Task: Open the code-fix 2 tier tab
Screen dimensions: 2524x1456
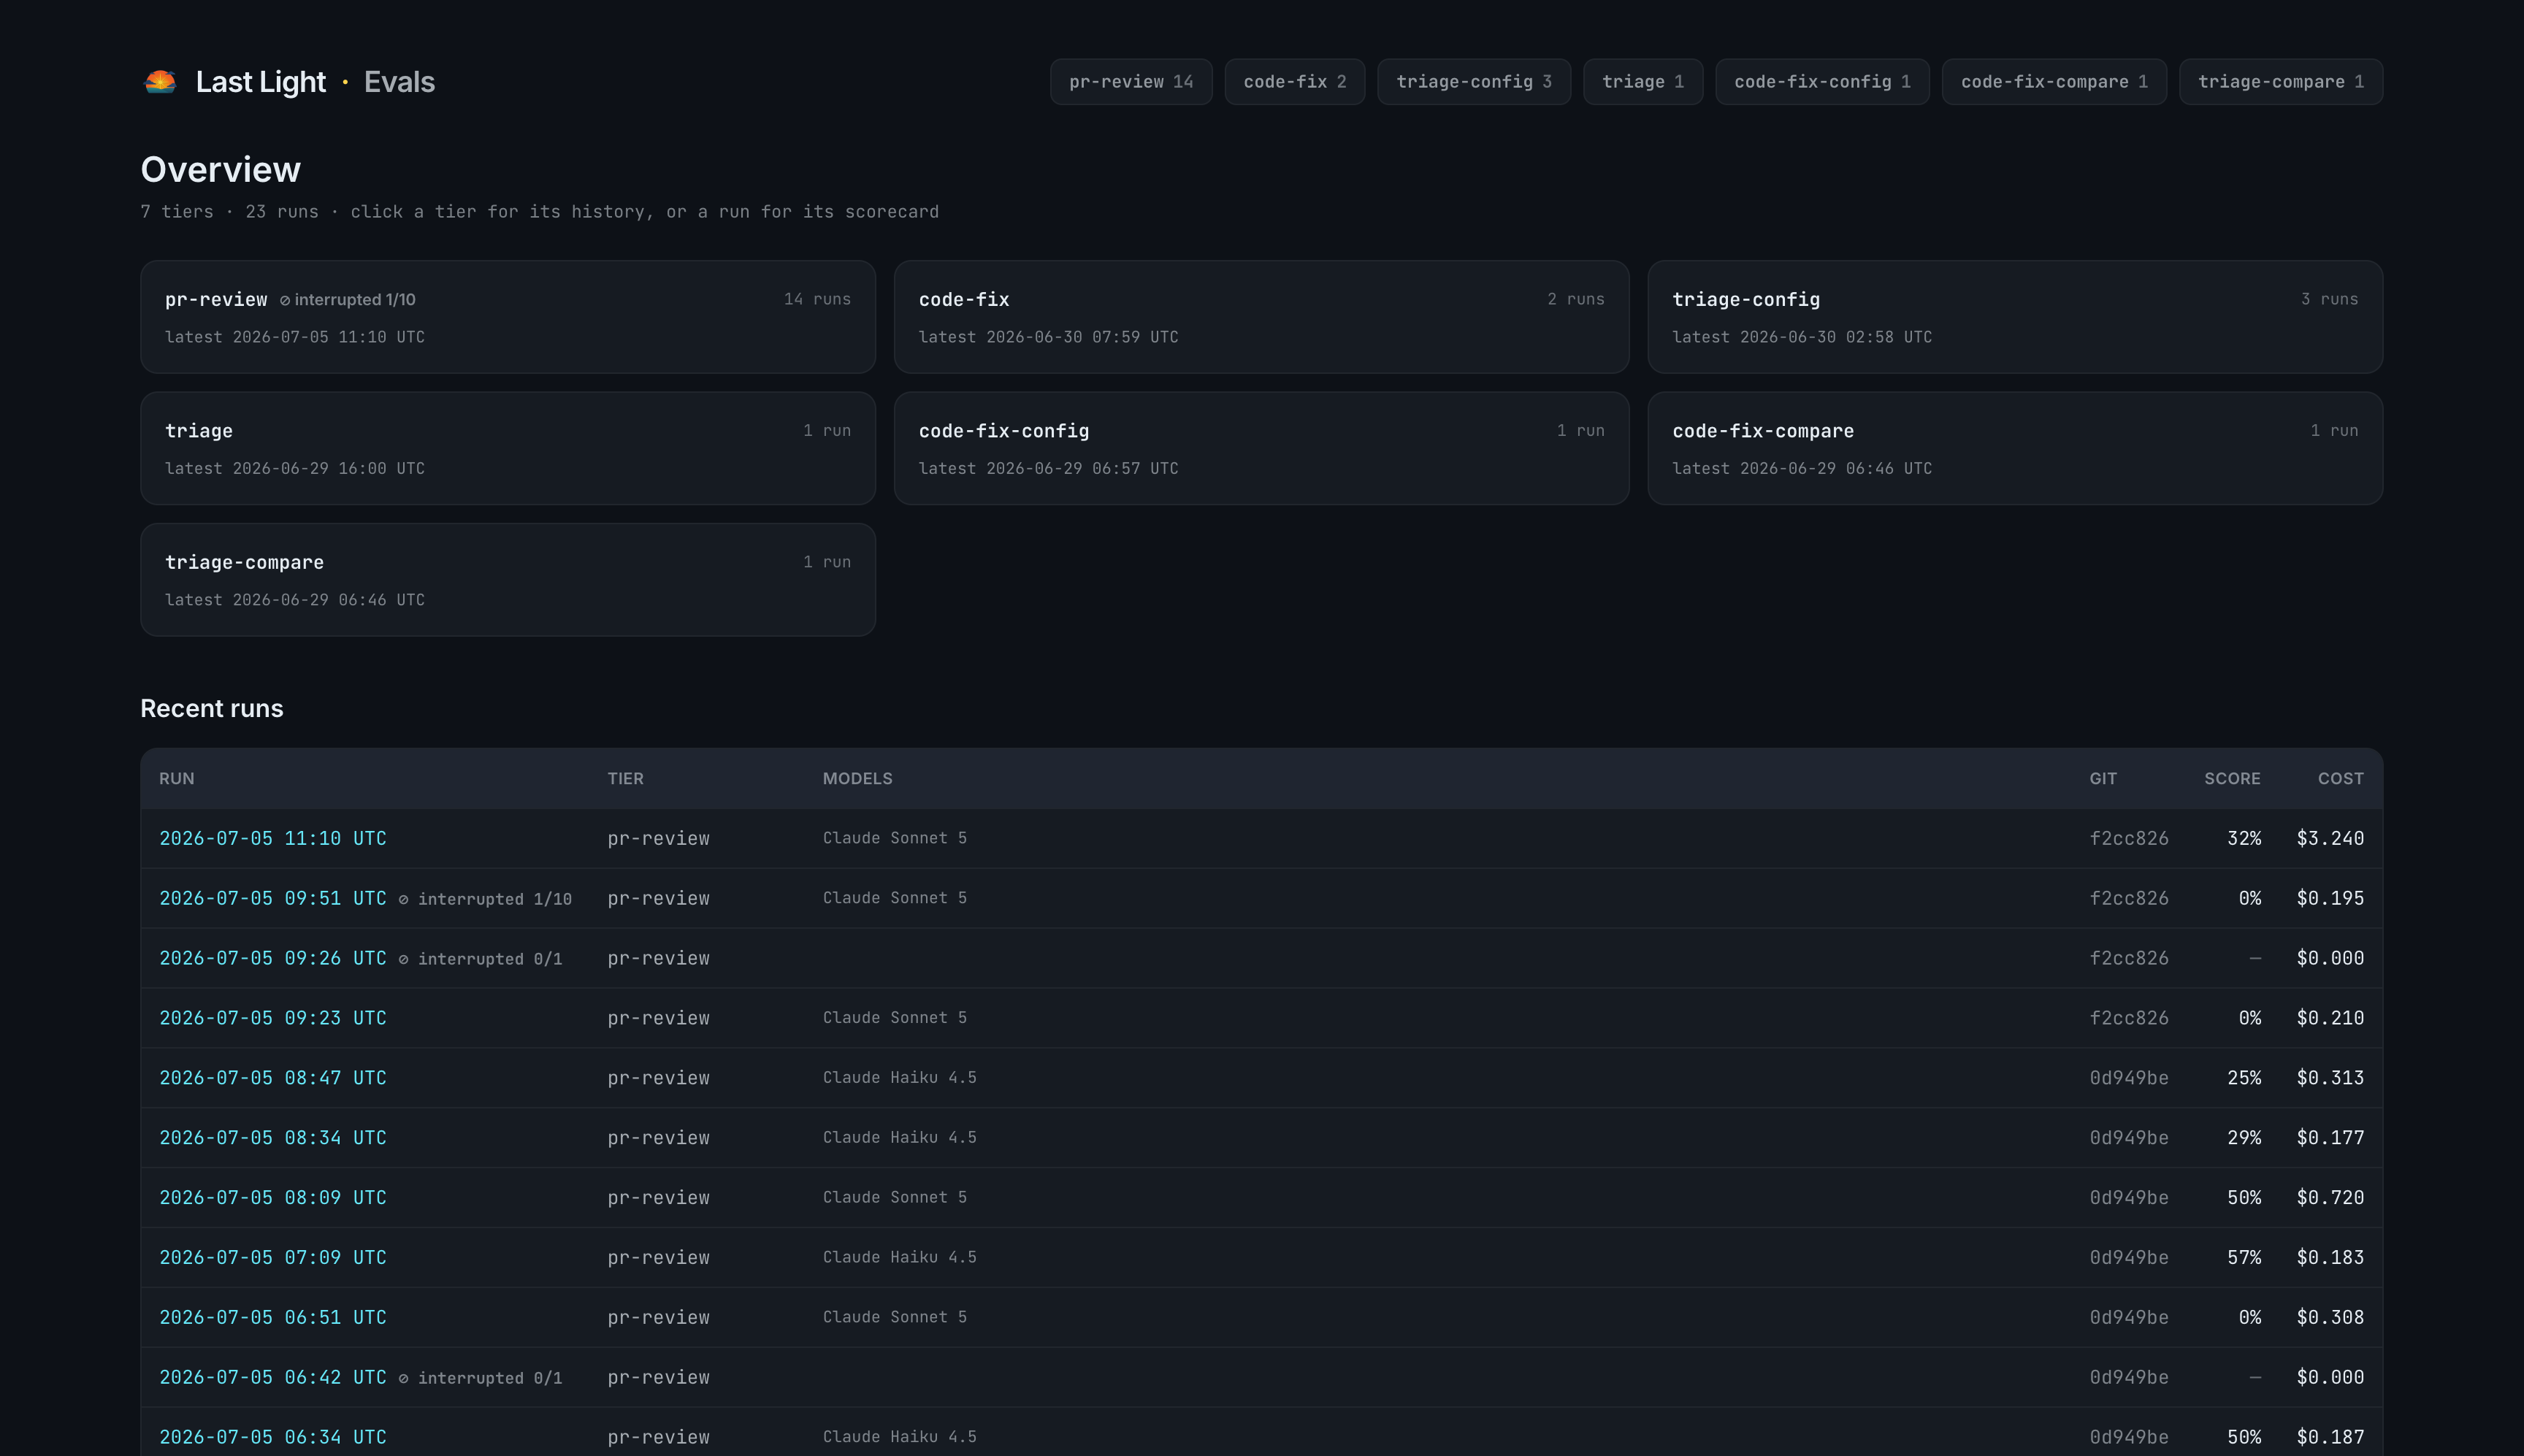Action: (1295, 82)
